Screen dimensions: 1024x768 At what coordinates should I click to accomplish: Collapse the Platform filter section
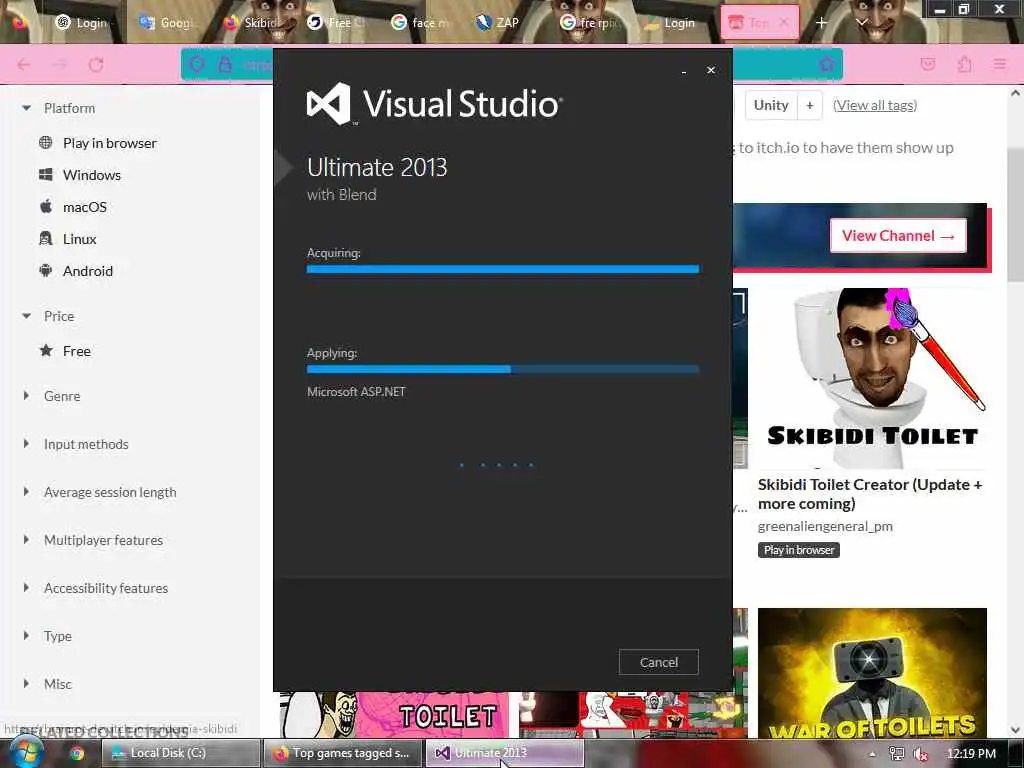tap(27, 108)
